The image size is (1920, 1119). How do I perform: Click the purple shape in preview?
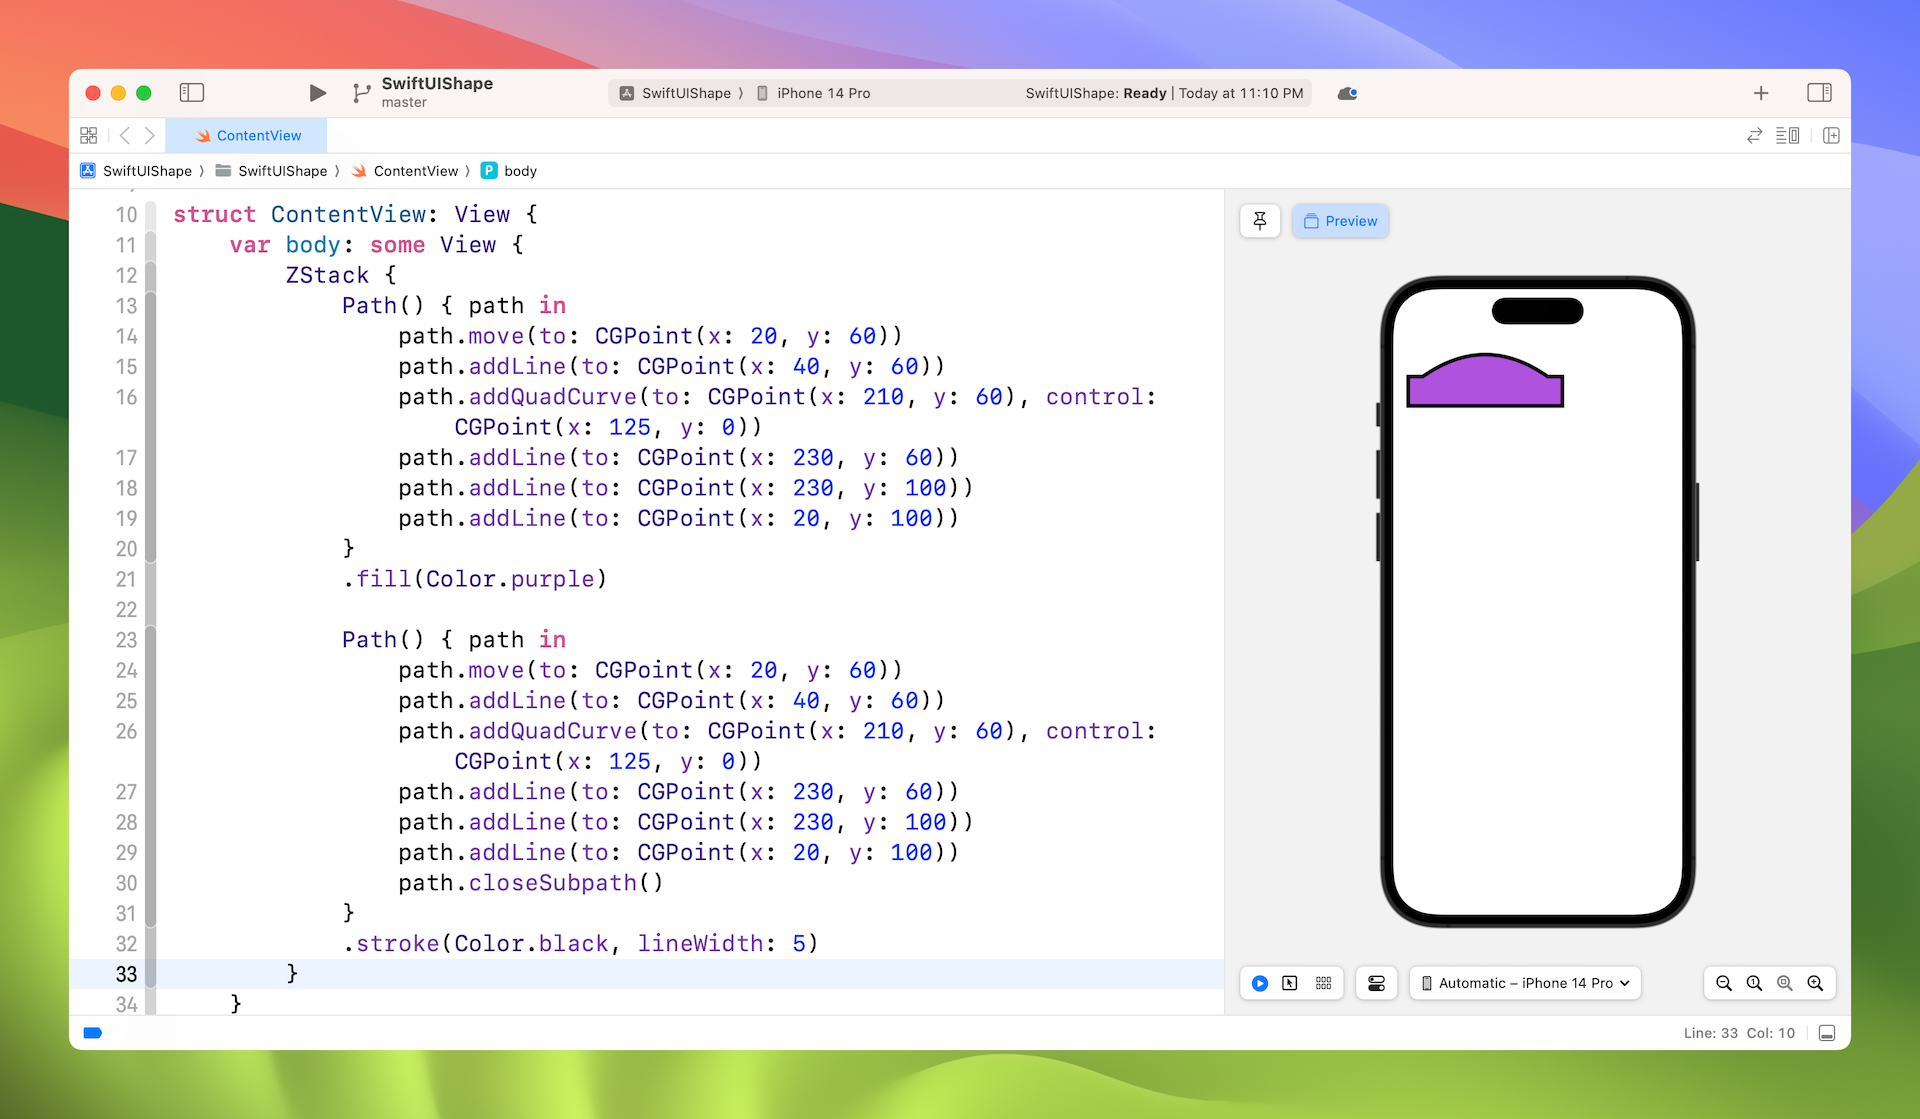[1485, 383]
